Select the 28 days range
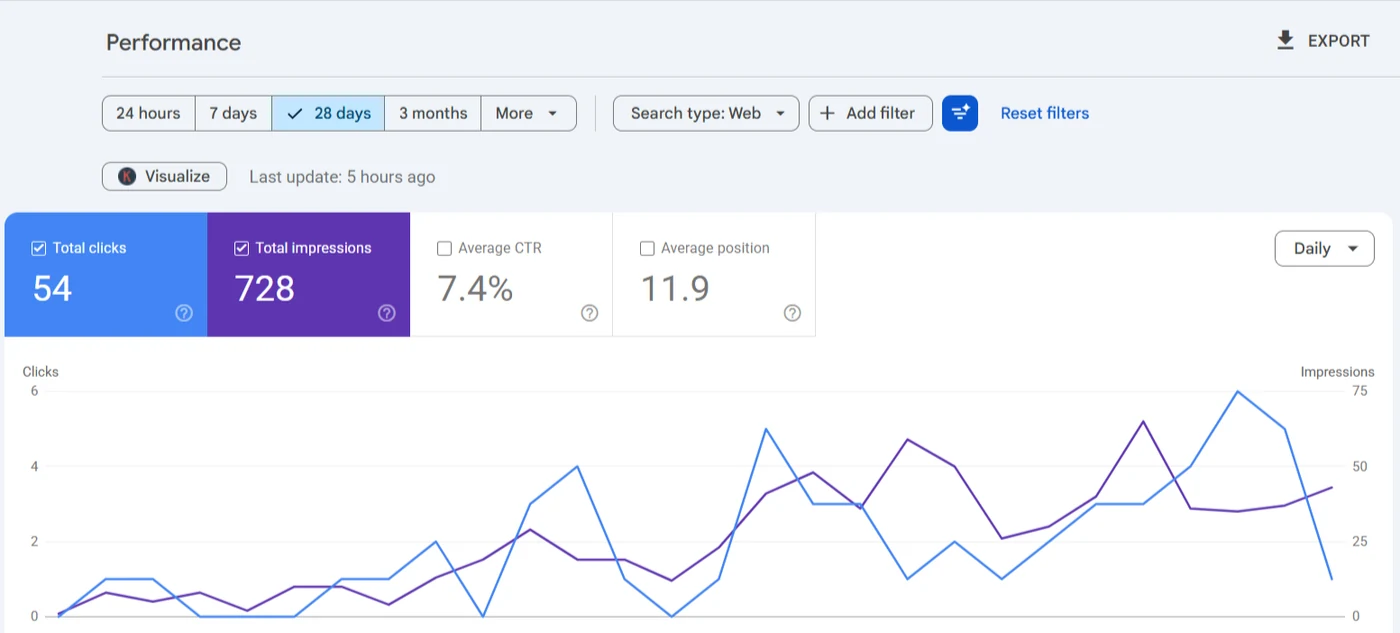 pos(328,113)
